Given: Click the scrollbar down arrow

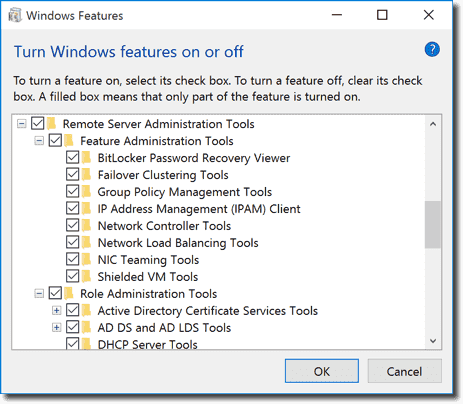Looking at the screenshot, I should coord(433,341).
